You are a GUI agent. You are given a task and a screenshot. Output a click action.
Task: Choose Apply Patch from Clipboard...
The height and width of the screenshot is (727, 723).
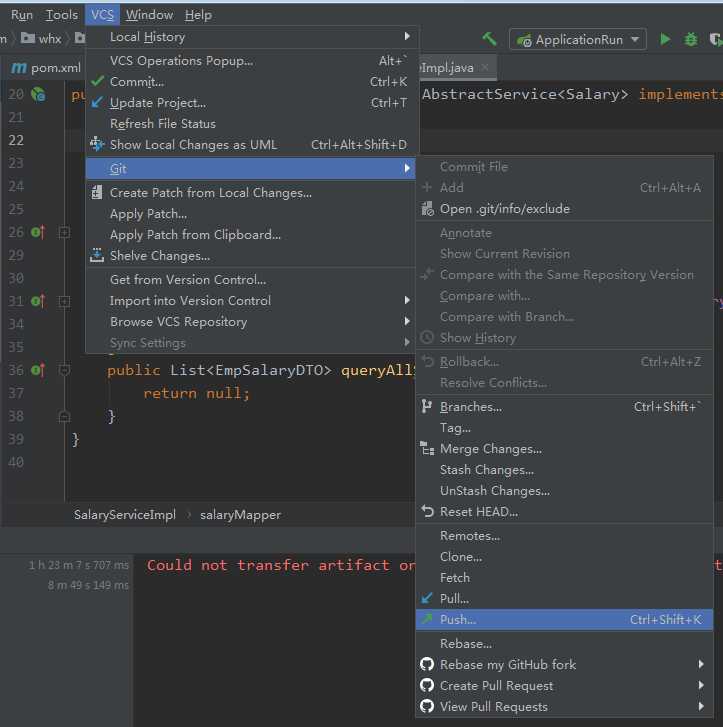[252, 235]
